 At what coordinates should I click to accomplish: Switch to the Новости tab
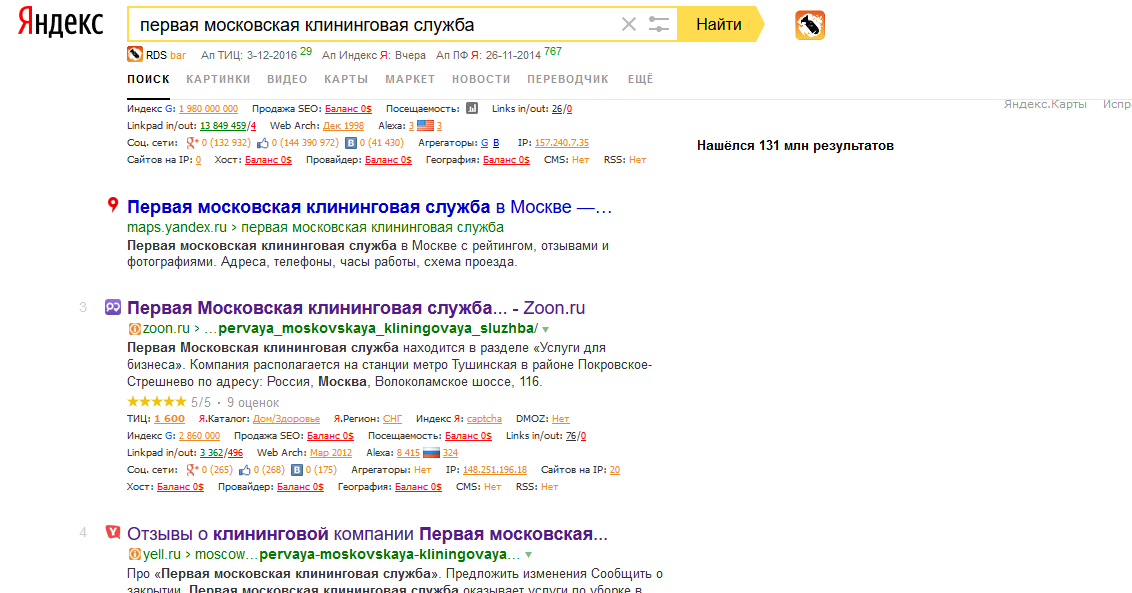coord(481,79)
